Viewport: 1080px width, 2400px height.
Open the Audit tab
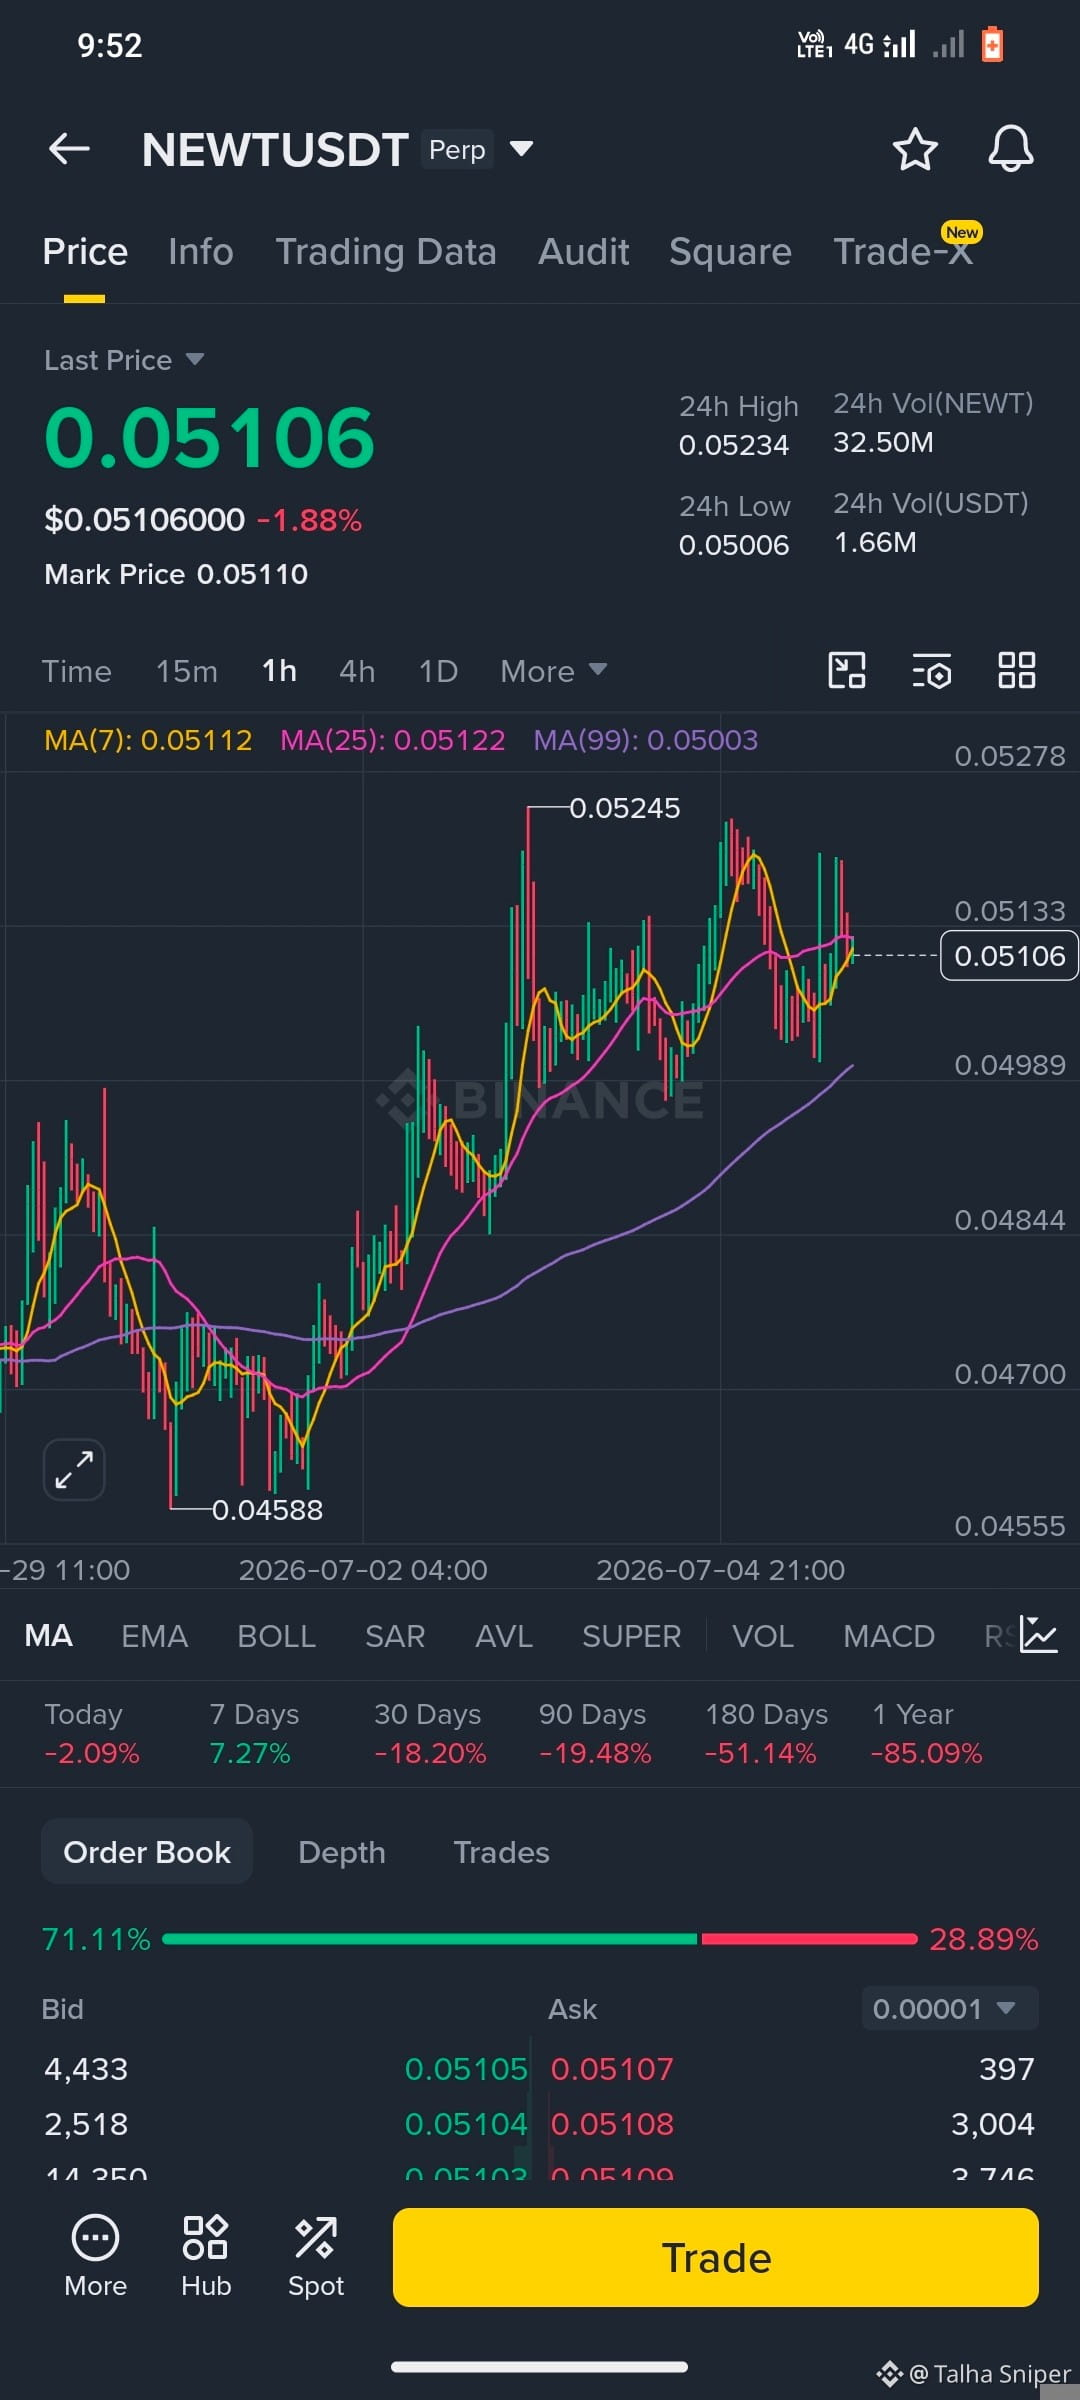coord(584,252)
